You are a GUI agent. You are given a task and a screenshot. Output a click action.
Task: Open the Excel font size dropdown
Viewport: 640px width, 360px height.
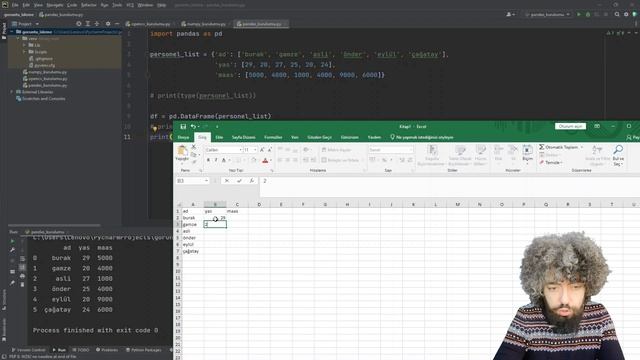pos(255,150)
